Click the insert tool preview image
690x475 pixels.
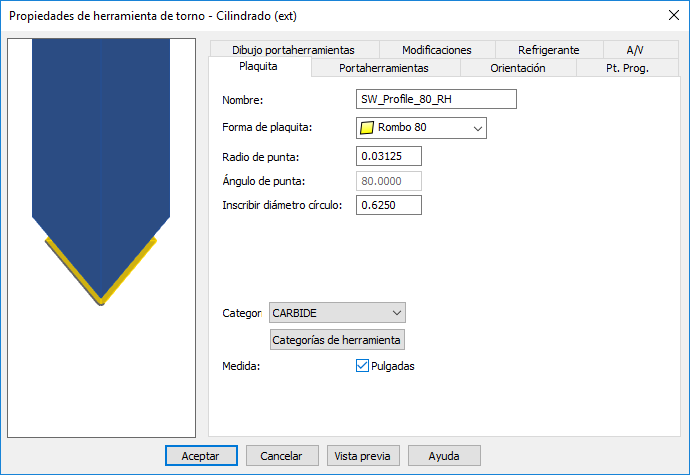101,238
